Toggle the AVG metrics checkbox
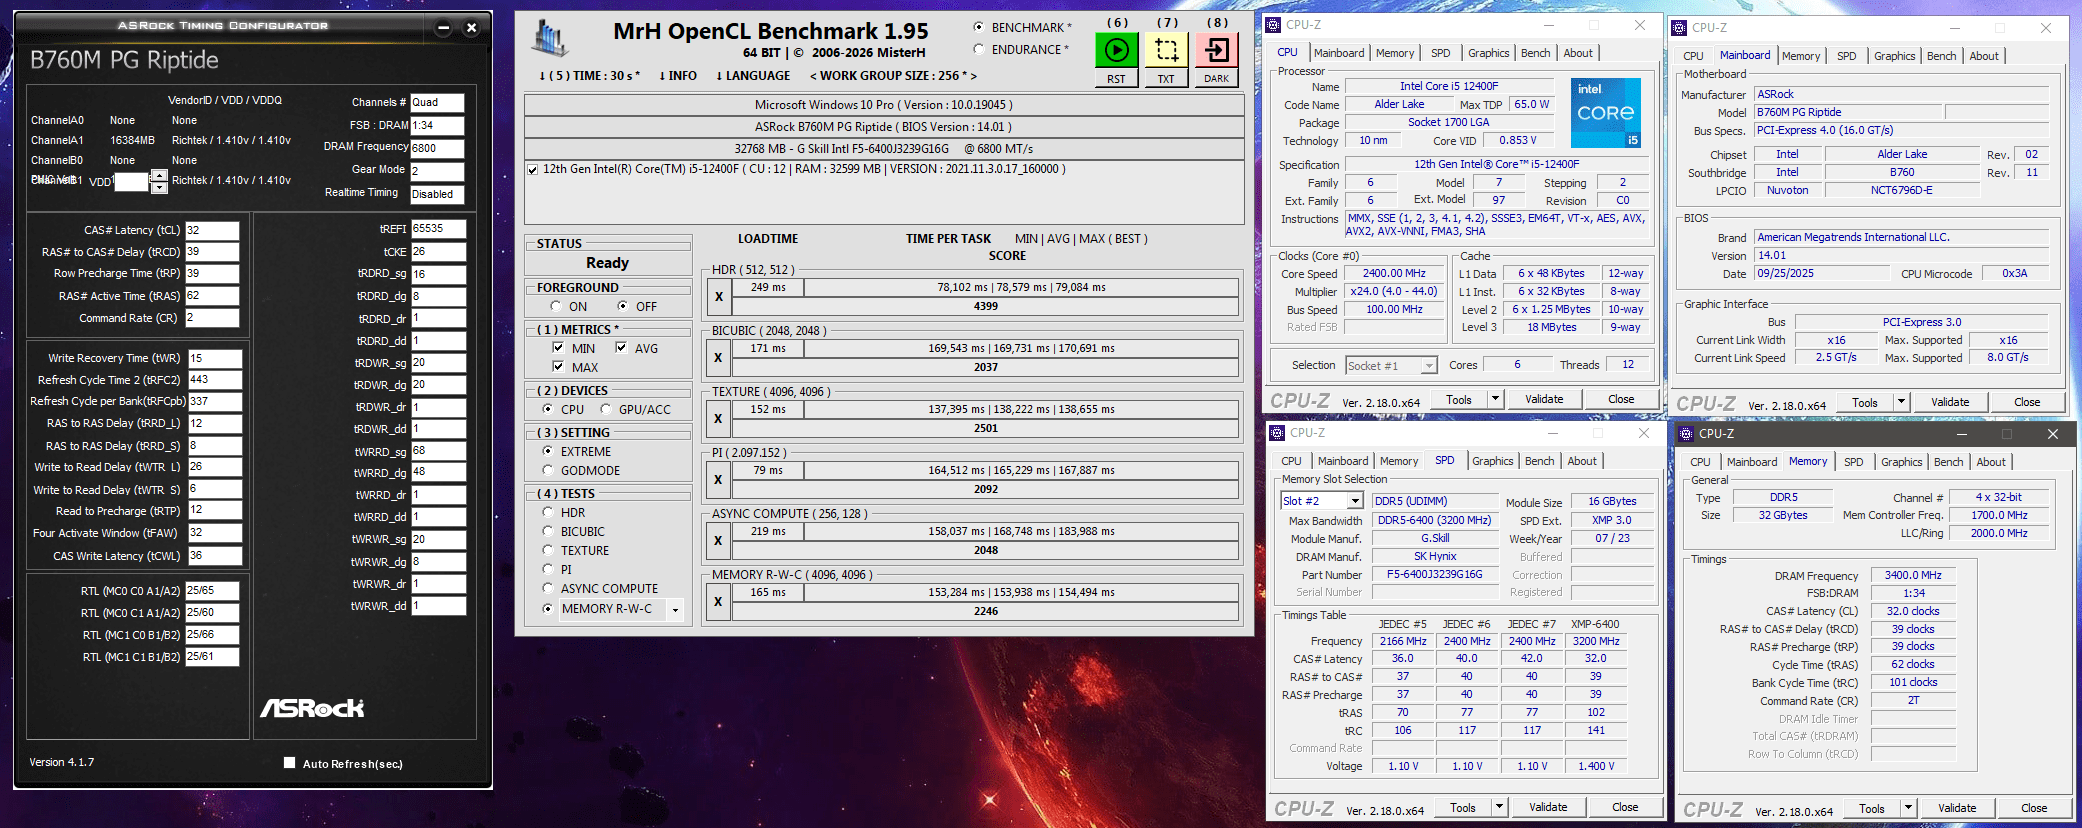Image resolution: width=2082 pixels, height=828 pixels. click(x=621, y=348)
